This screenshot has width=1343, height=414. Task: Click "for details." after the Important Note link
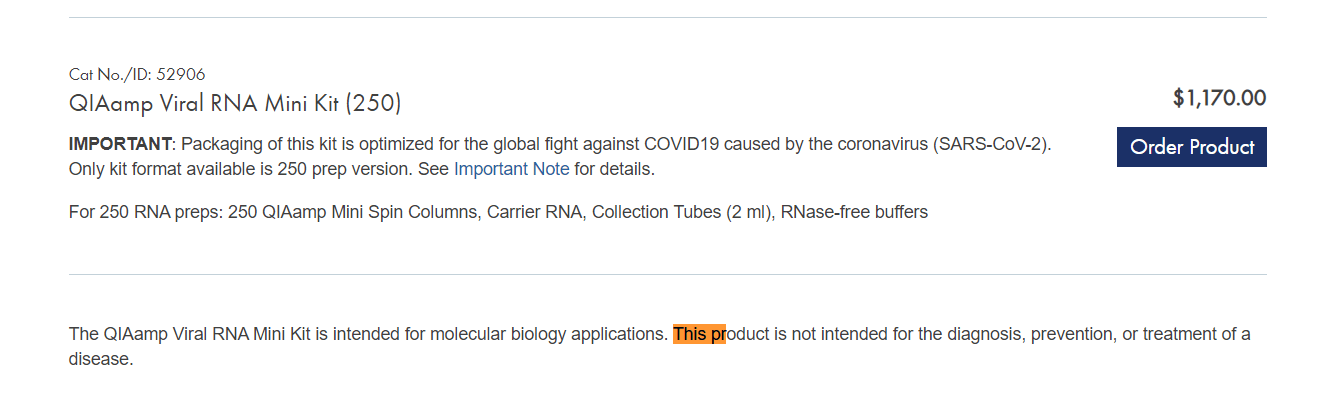(x=614, y=169)
